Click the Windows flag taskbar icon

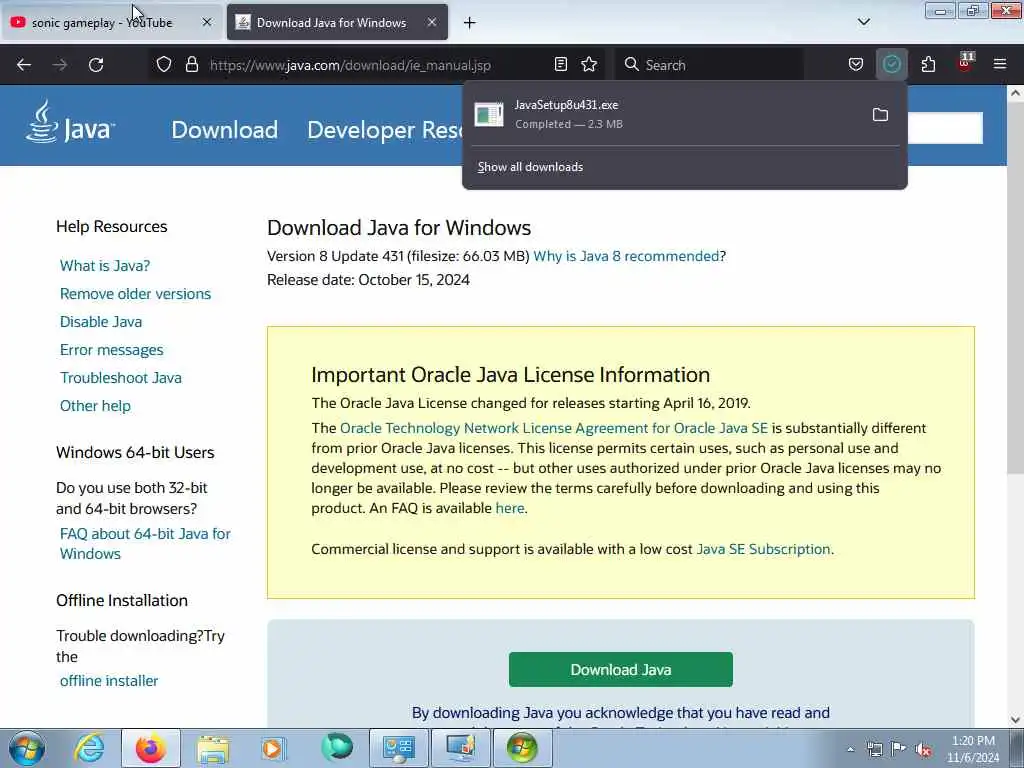click(x=522, y=748)
